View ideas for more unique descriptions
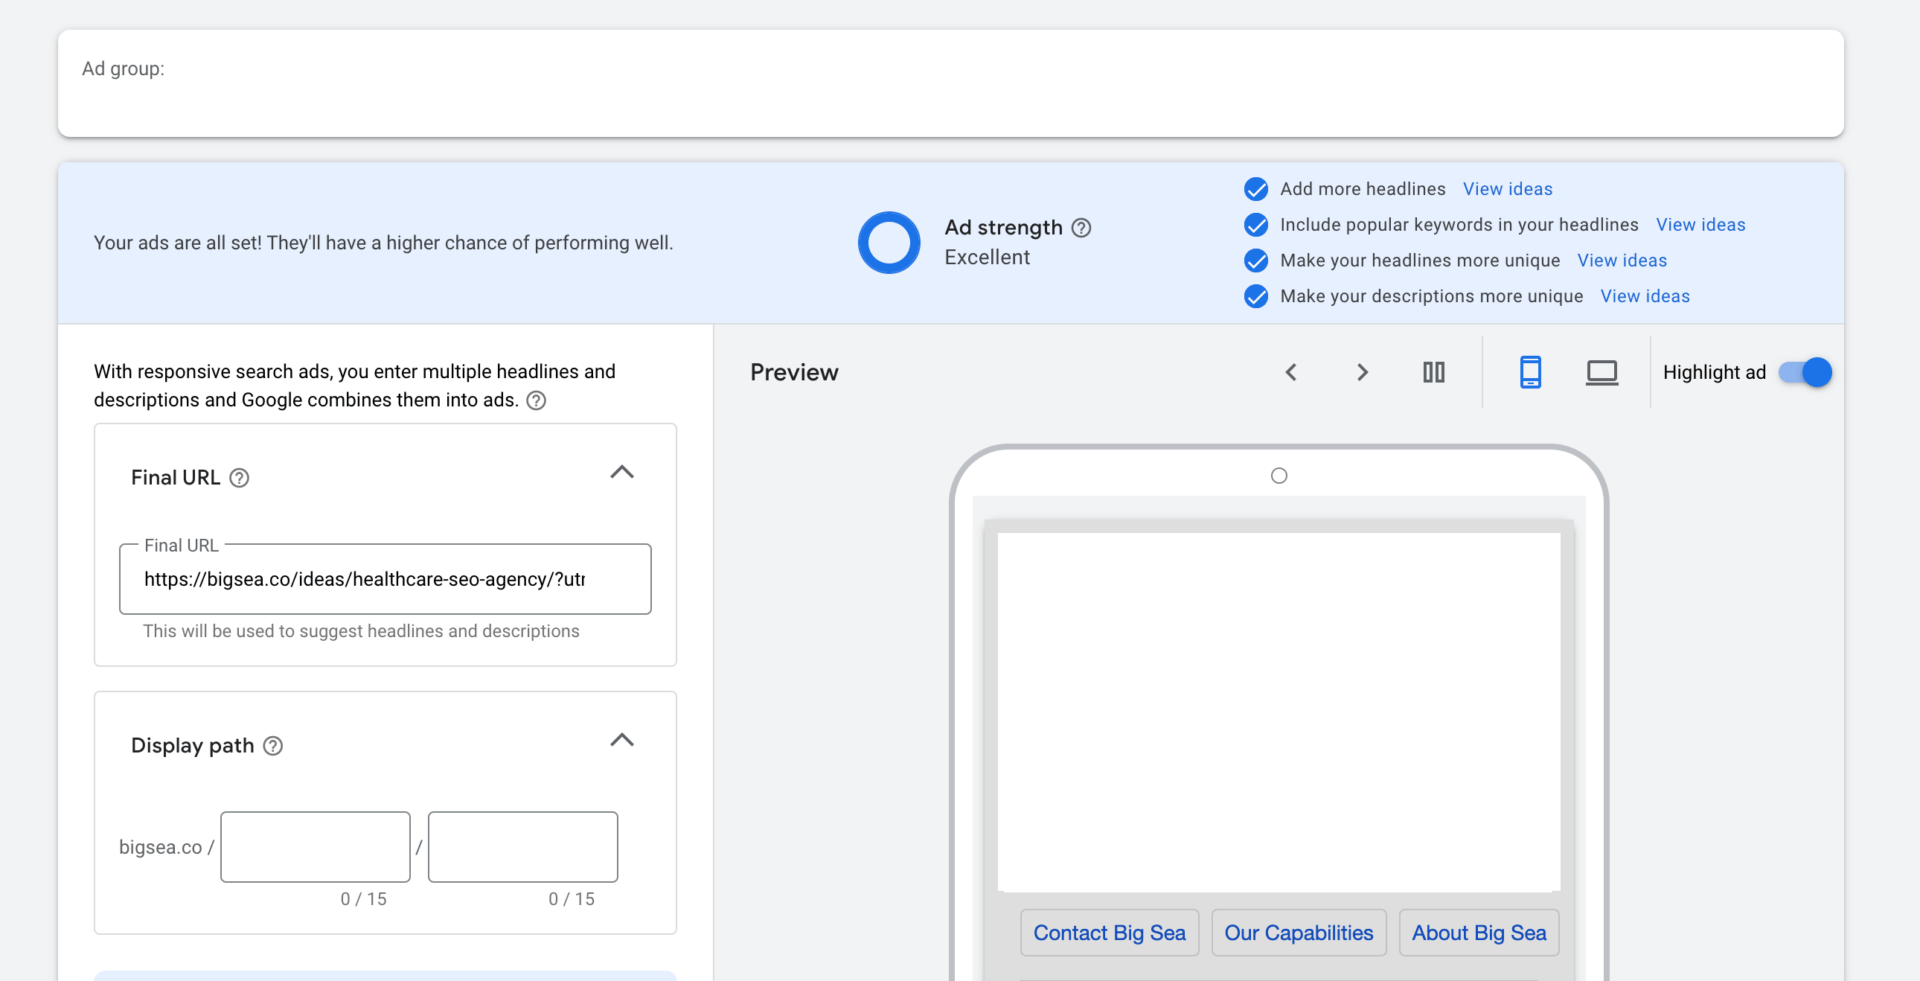 click(x=1645, y=296)
